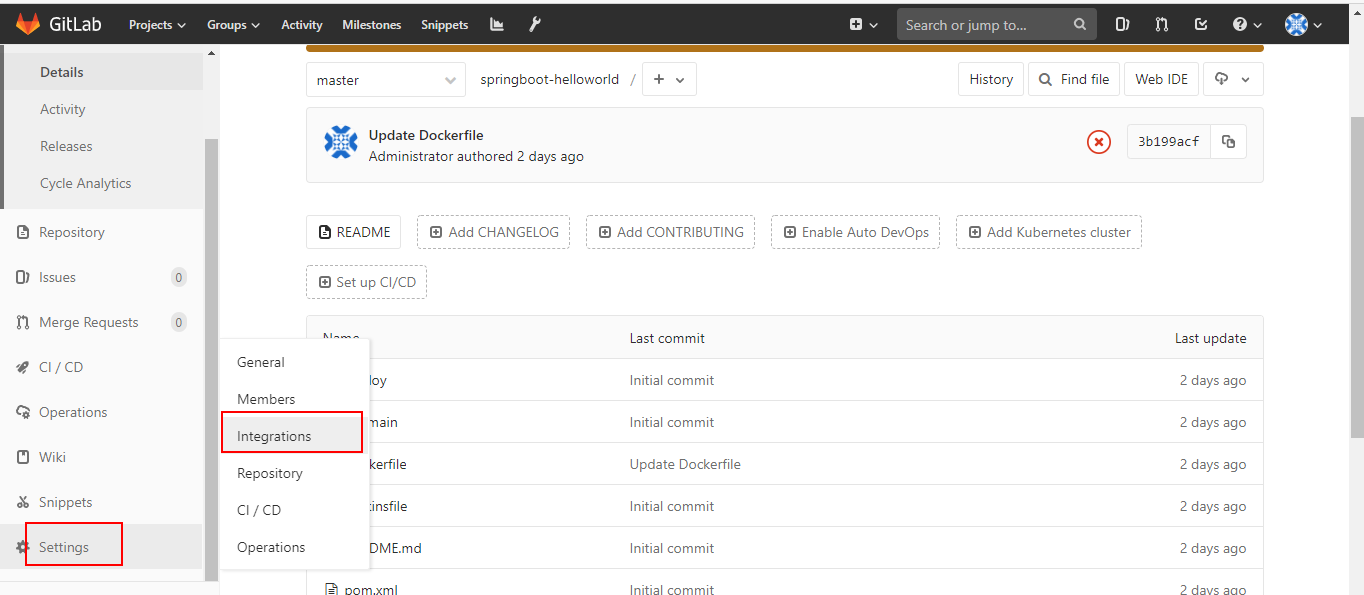1364x595 pixels.
Task: Open the Admin Area wrench icon
Action: coord(535,25)
